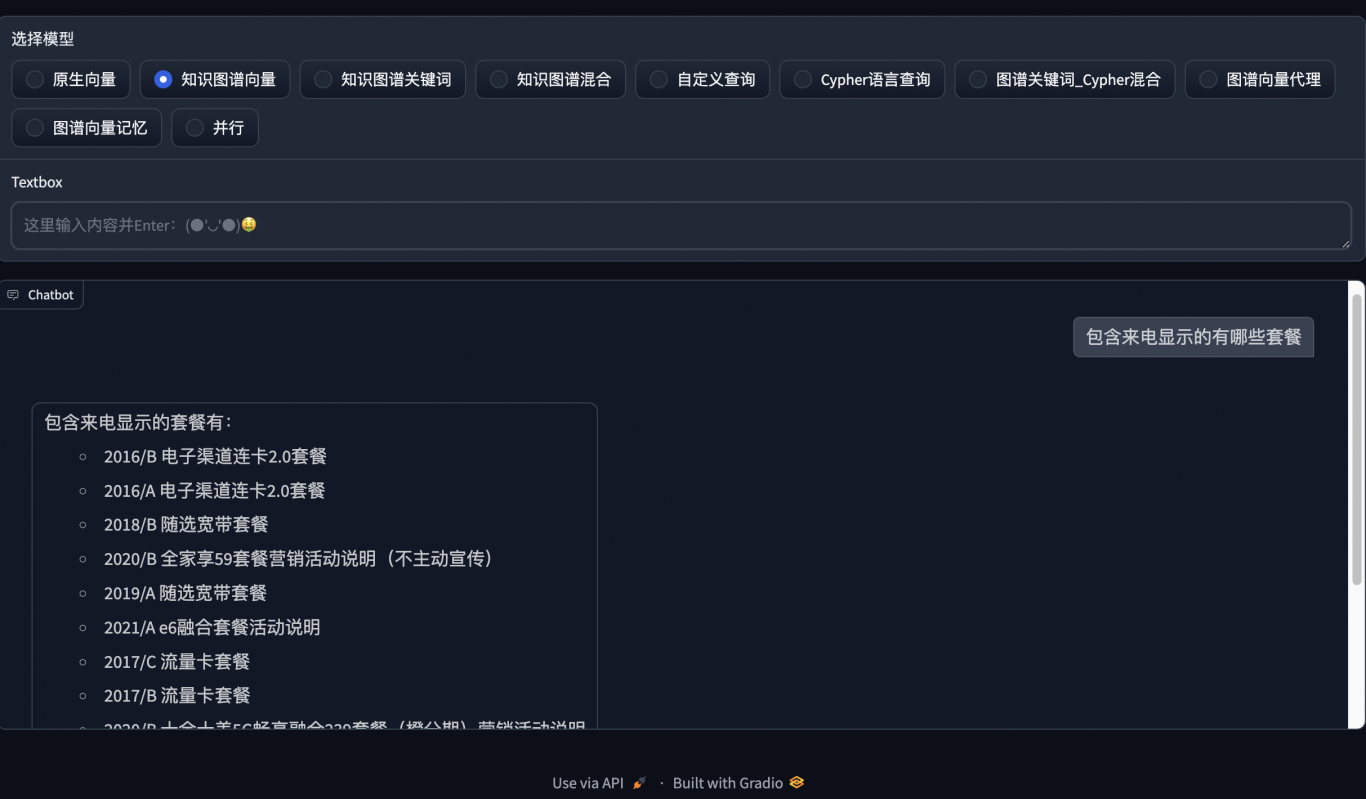Choose the 图谱向量记忆 model
Image resolution: width=1366 pixels, height=799 pixels.
coord(86,127)
